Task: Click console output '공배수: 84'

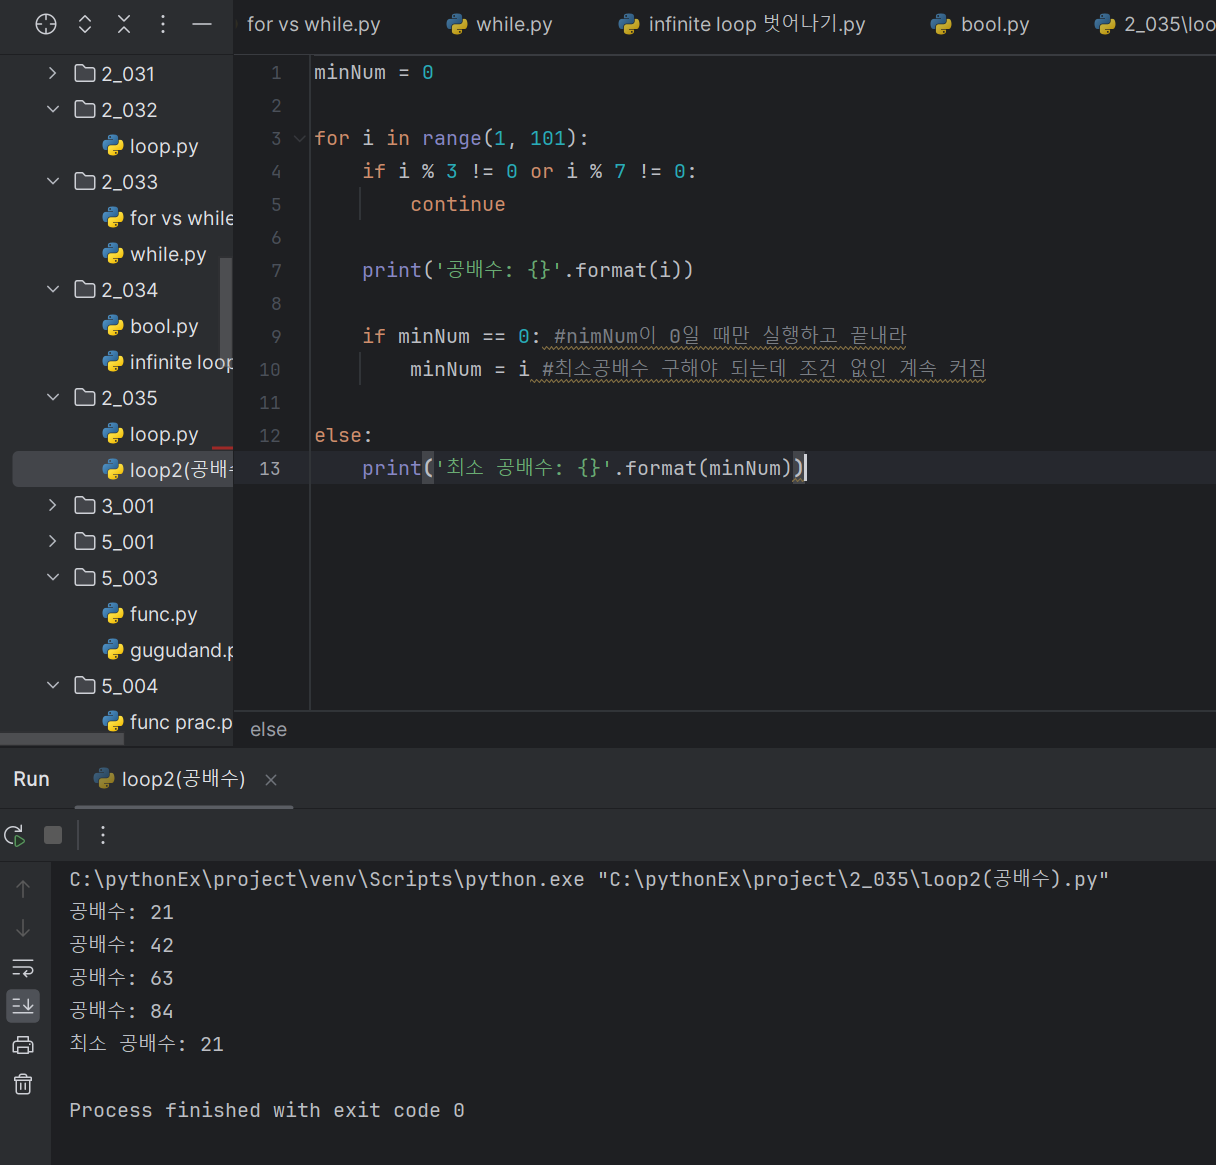Action: [x=122, y=1011]
